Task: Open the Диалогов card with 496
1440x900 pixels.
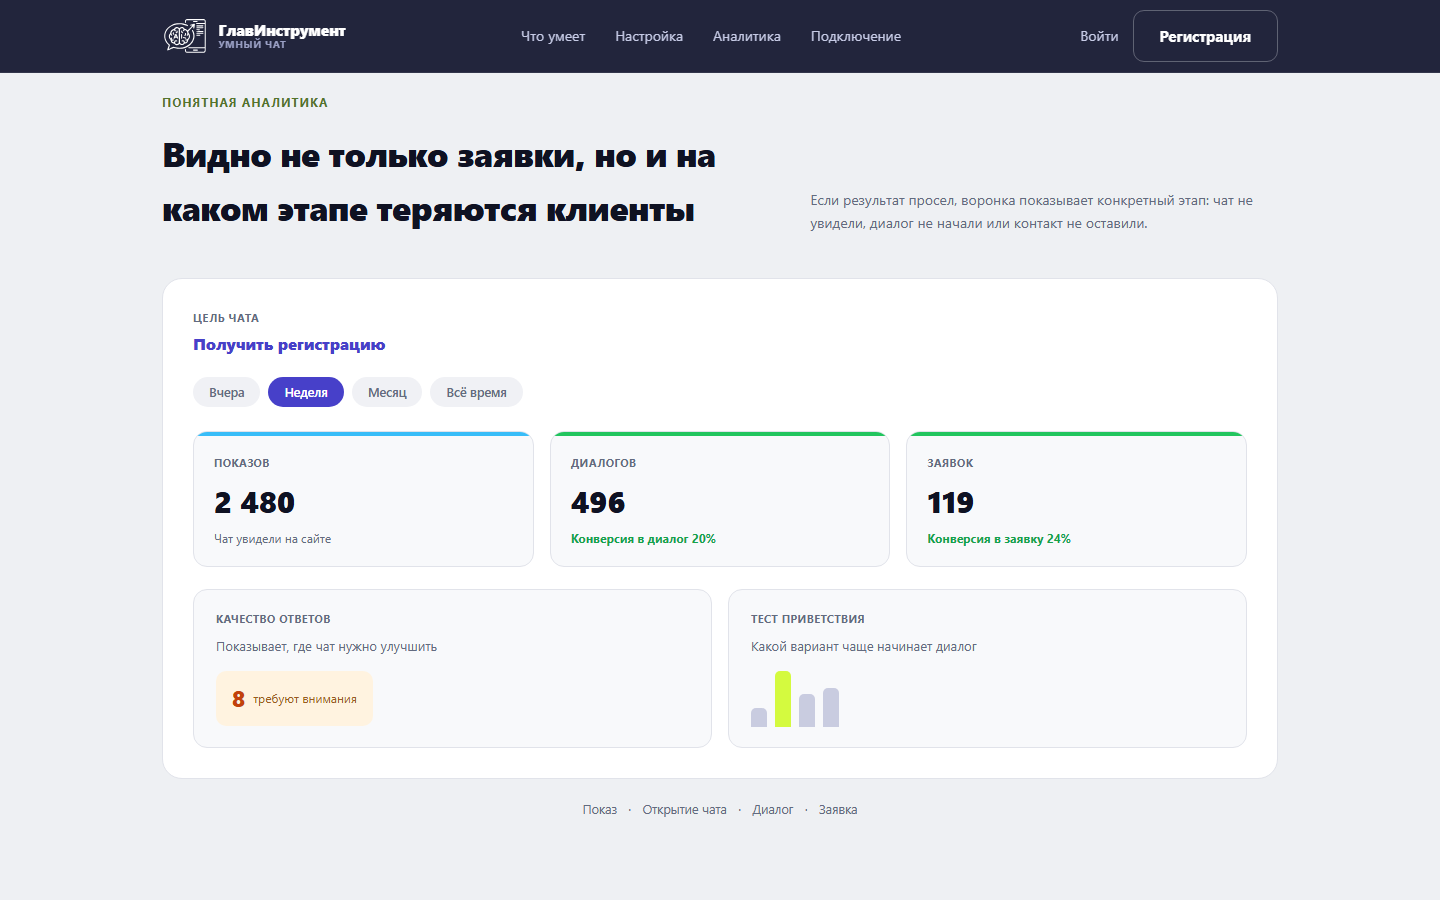Action: click(x=720, y=499)
